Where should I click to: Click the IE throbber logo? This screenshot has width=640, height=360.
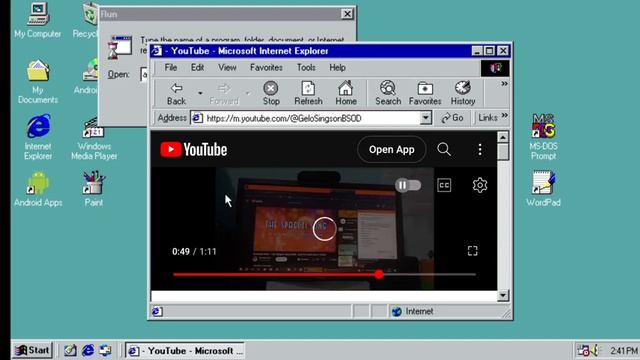pos(495,68)
